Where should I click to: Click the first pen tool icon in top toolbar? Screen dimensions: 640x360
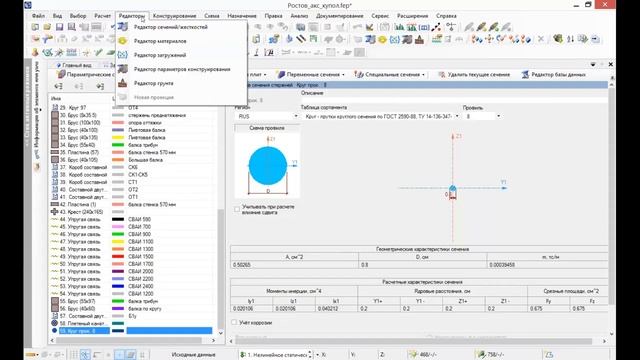point(469,27)
